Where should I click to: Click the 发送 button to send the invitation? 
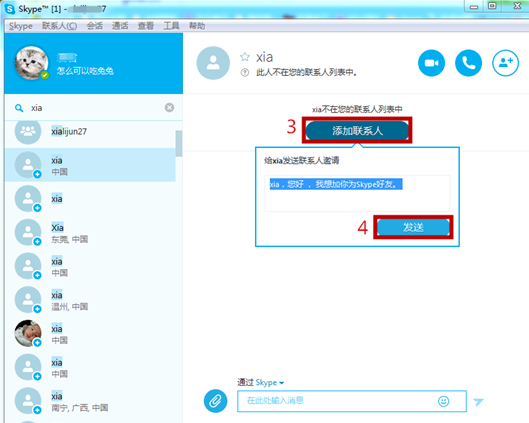(413, 227)
